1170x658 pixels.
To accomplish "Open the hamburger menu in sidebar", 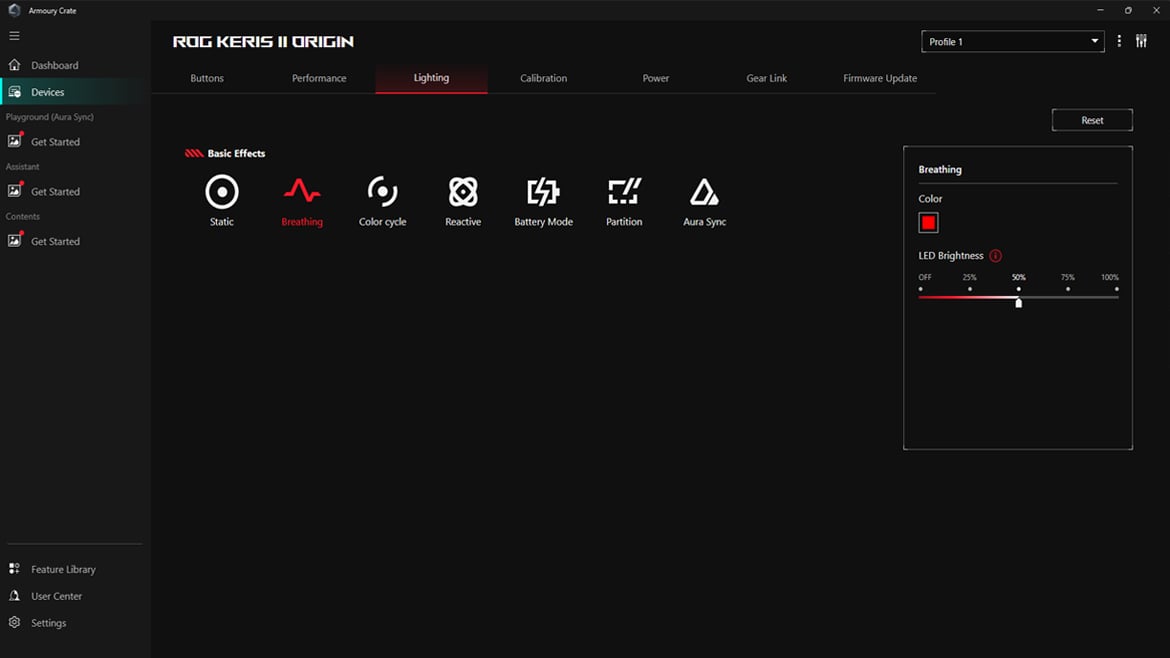I will click(x=14, y=36).
